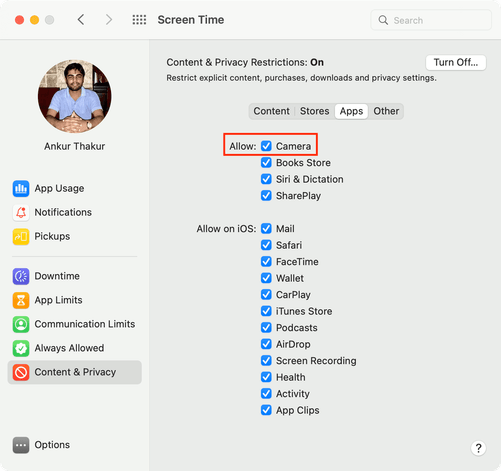
Task: Click the Content & Privacy restricted icon
Action: [x=21, y=372]
